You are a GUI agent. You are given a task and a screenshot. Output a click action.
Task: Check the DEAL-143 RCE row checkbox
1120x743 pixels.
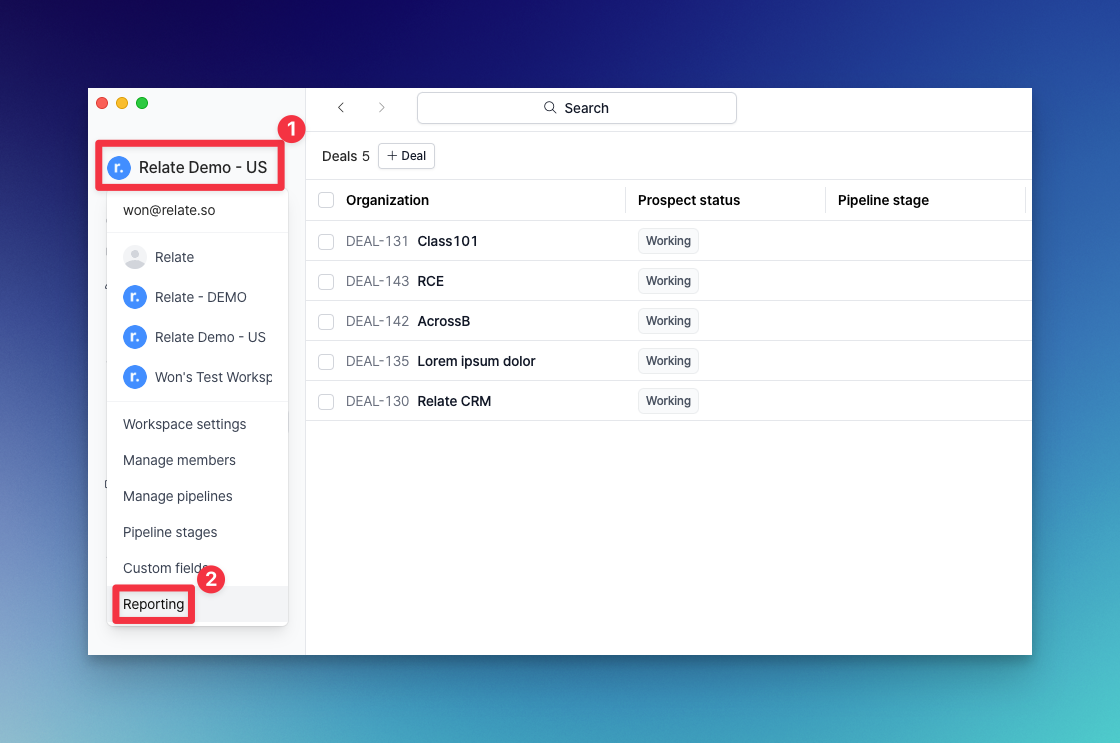pyautogui.click(x=326, y=281)
